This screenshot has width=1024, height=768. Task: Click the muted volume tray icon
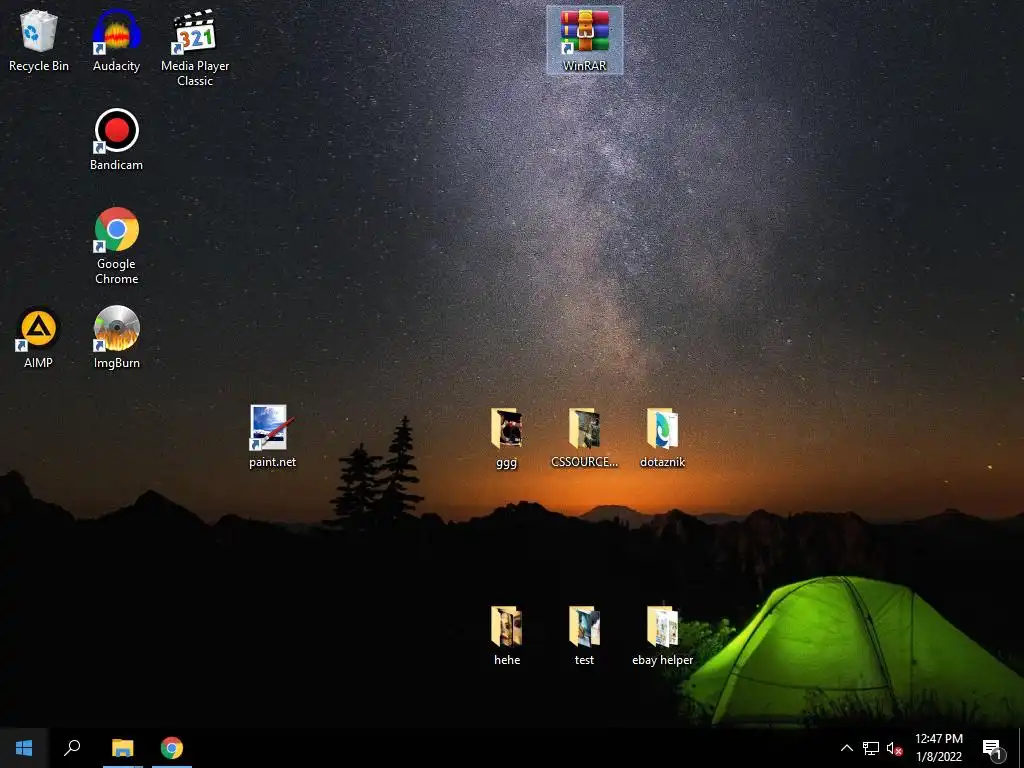tap(894, 748)
